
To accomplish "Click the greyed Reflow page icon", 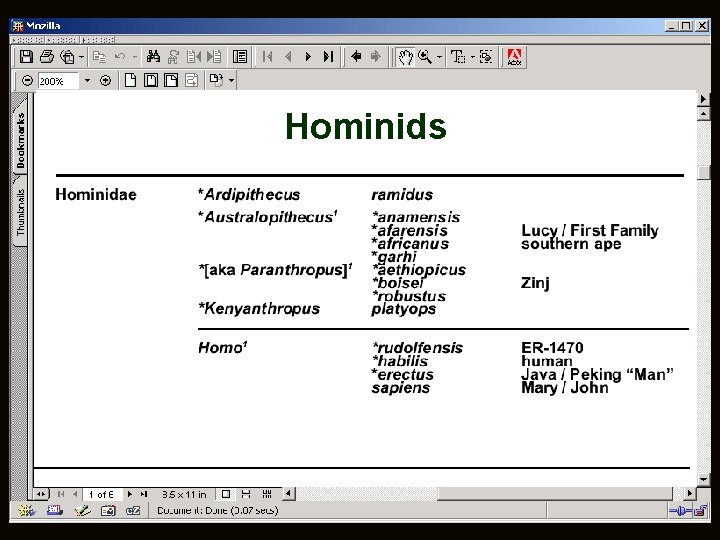I will (191, 80).
